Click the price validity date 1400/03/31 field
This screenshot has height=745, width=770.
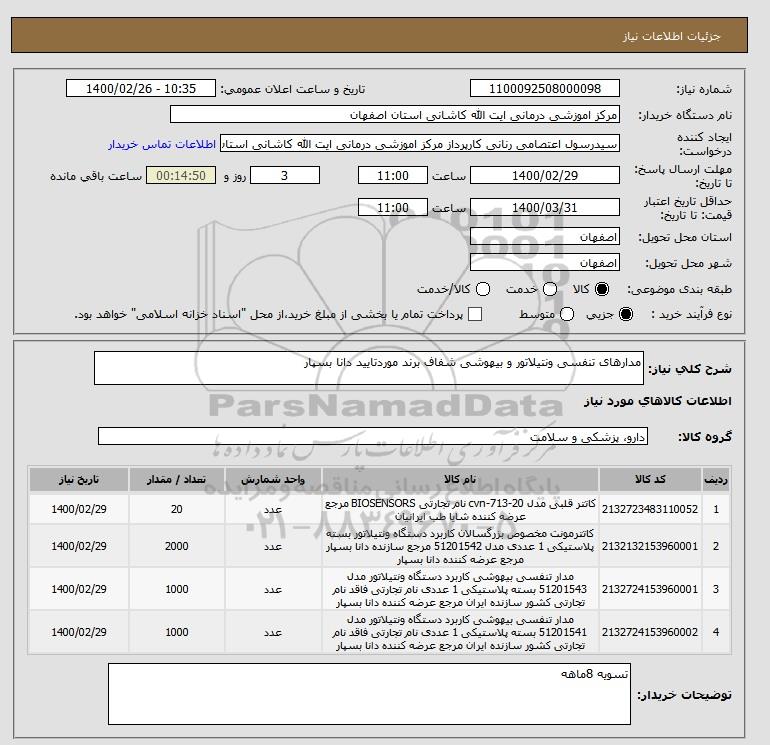tap(545, 208)
